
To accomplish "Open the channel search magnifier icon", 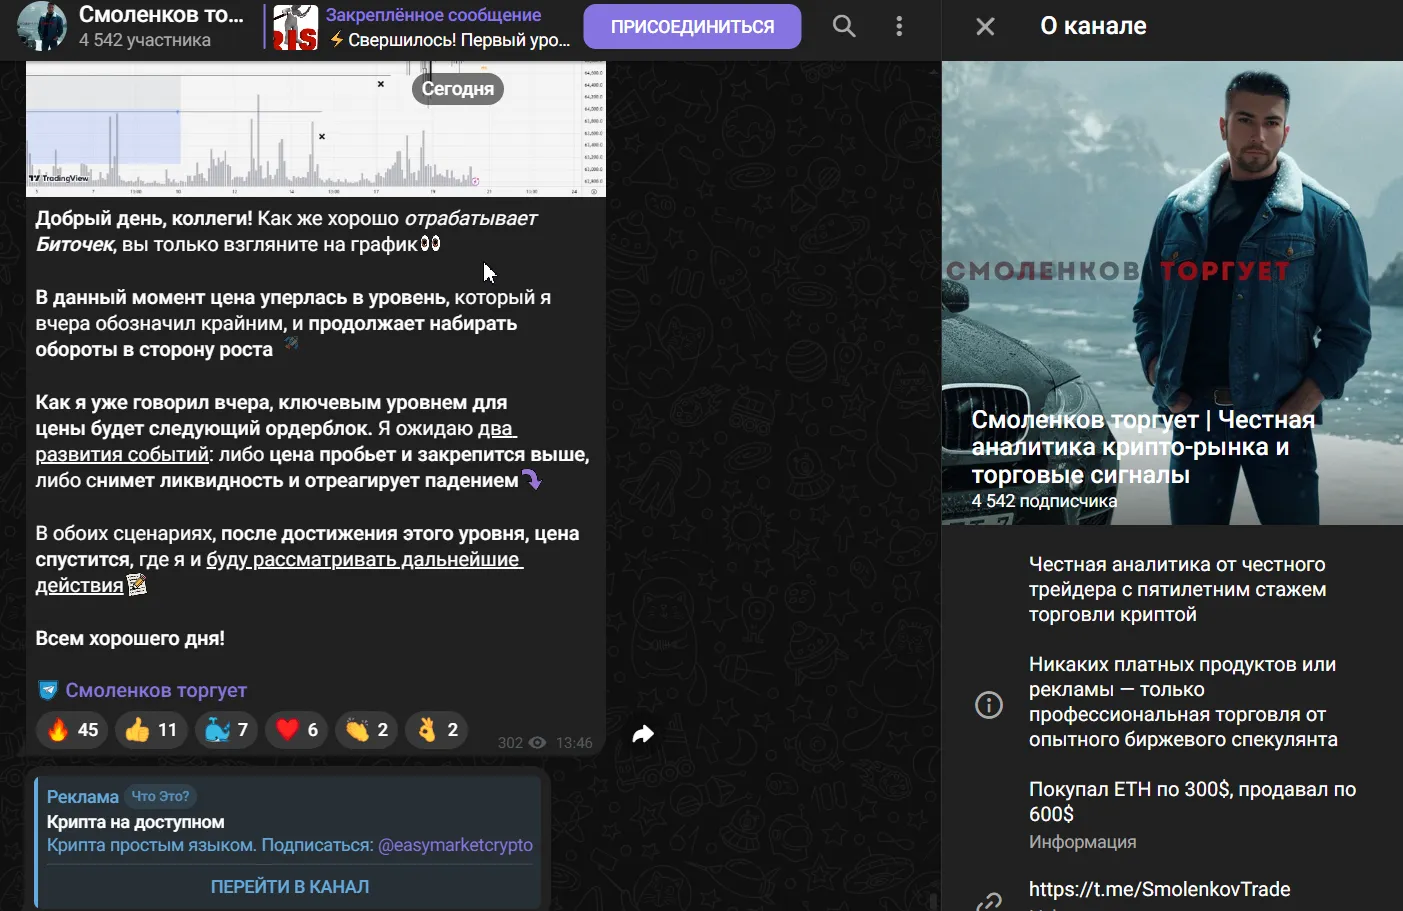I will click(x=844, y=27).
